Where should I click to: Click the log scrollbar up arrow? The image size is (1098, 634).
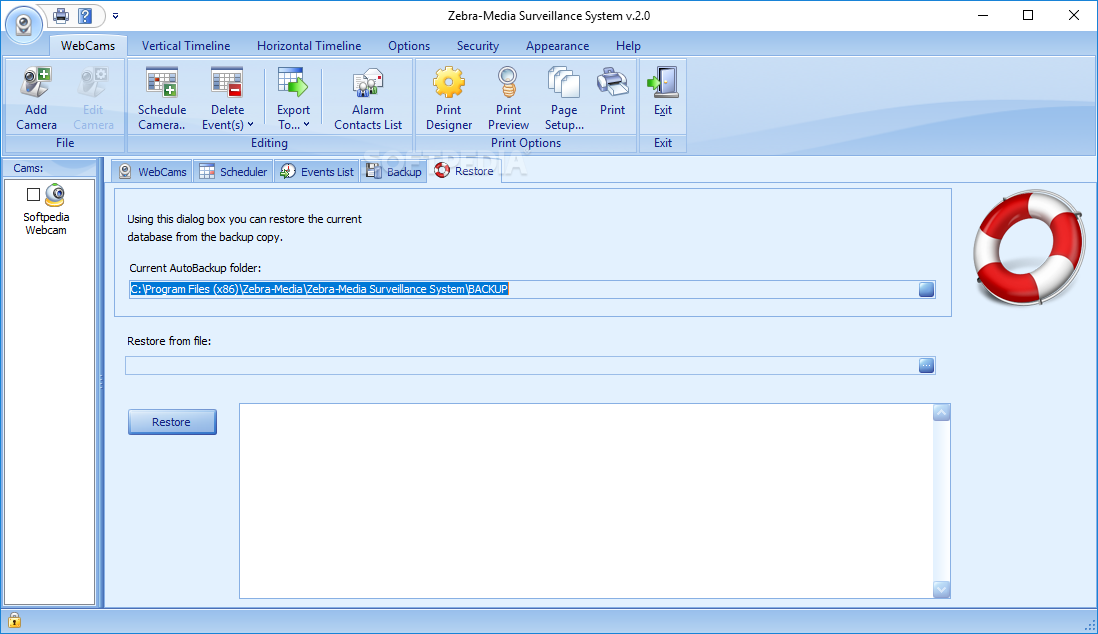coord(941,413)
